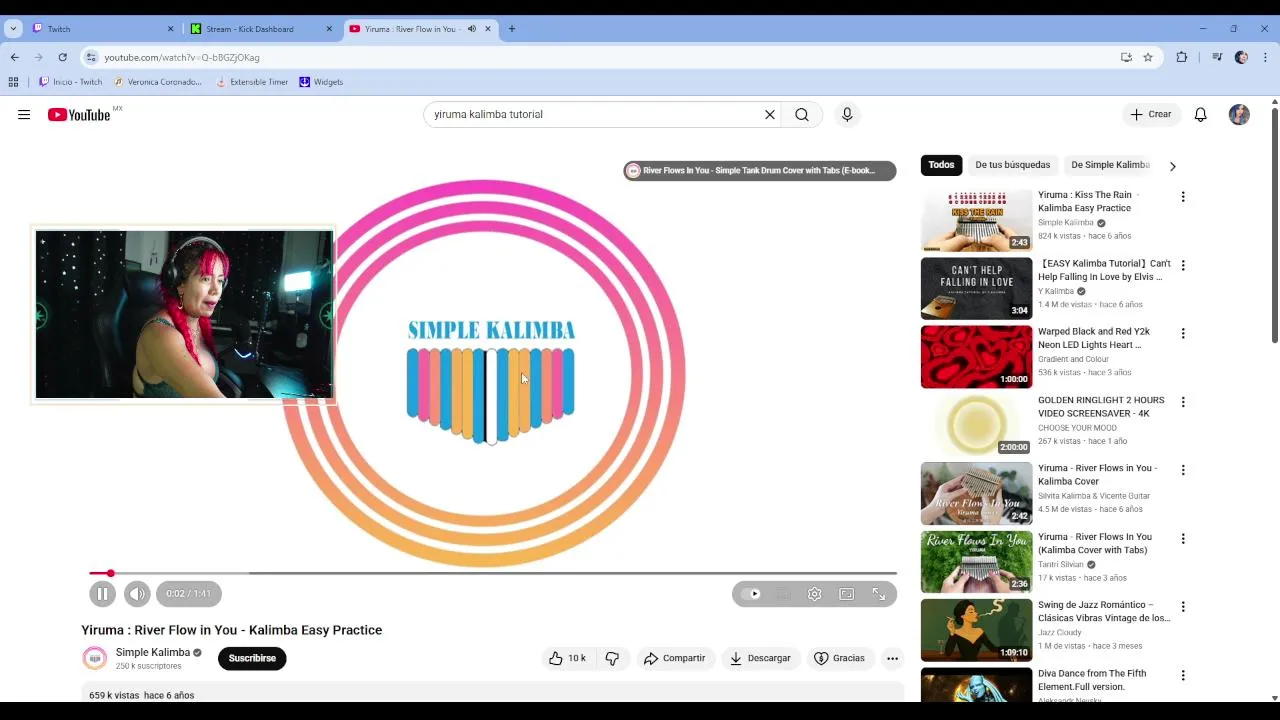Screen dimensions: 1280x720
Task: Open Tank Drum Cover info card
Action: click(759, 171)
